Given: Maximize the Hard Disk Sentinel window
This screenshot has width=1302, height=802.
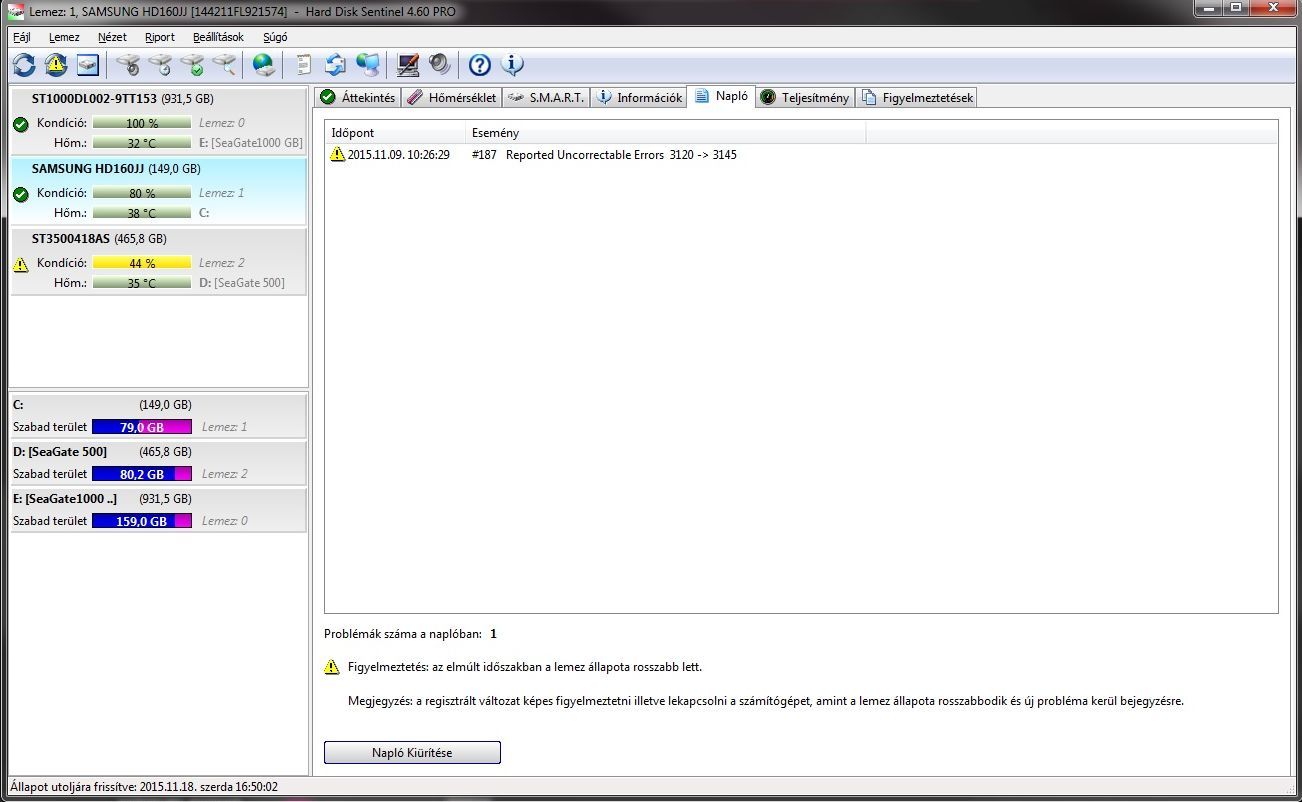Looking at the screenshot, I should click(1236, 8).
